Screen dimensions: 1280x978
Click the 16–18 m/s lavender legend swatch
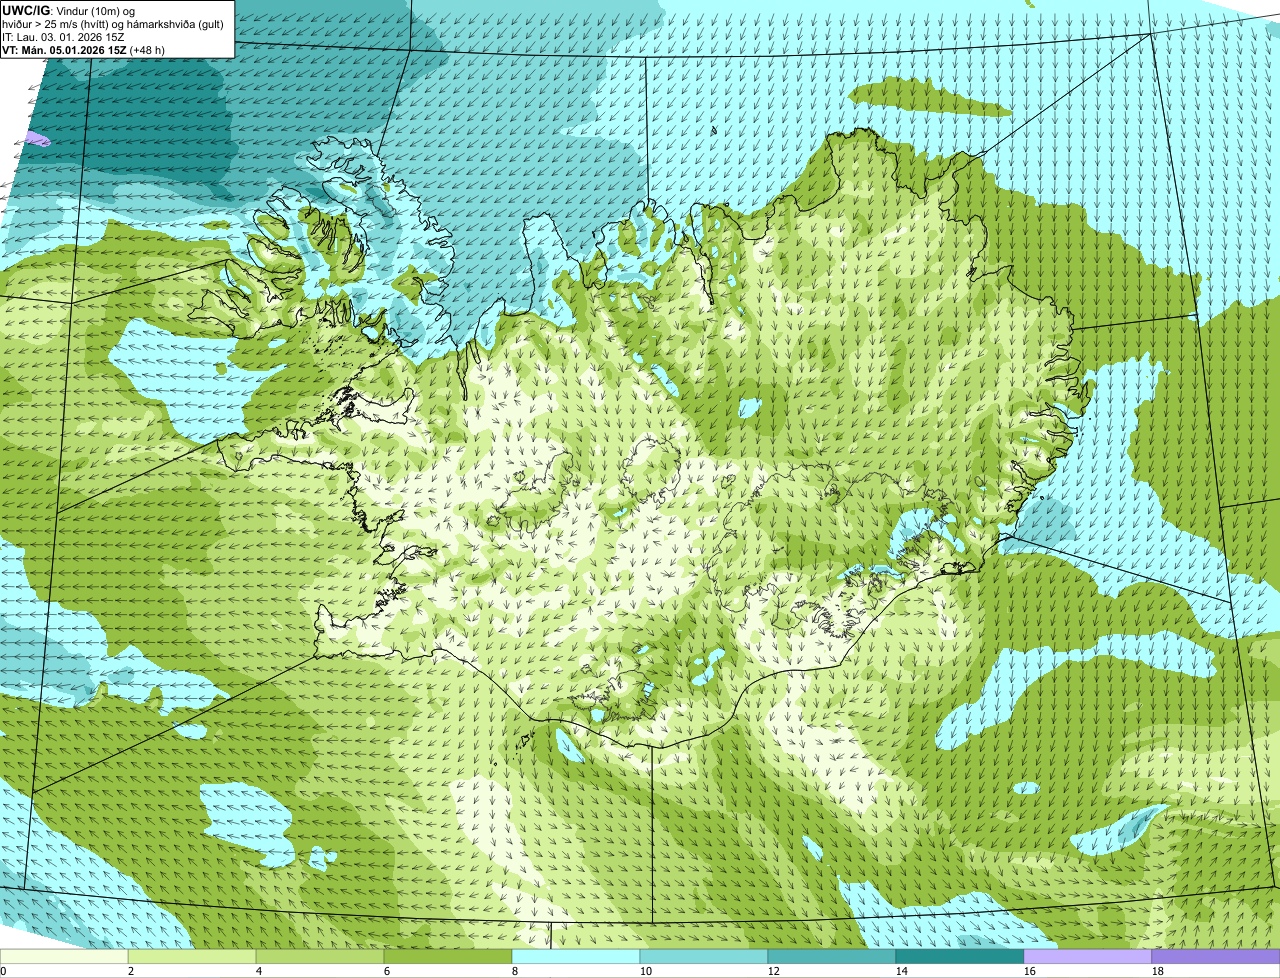point(1088,956)
